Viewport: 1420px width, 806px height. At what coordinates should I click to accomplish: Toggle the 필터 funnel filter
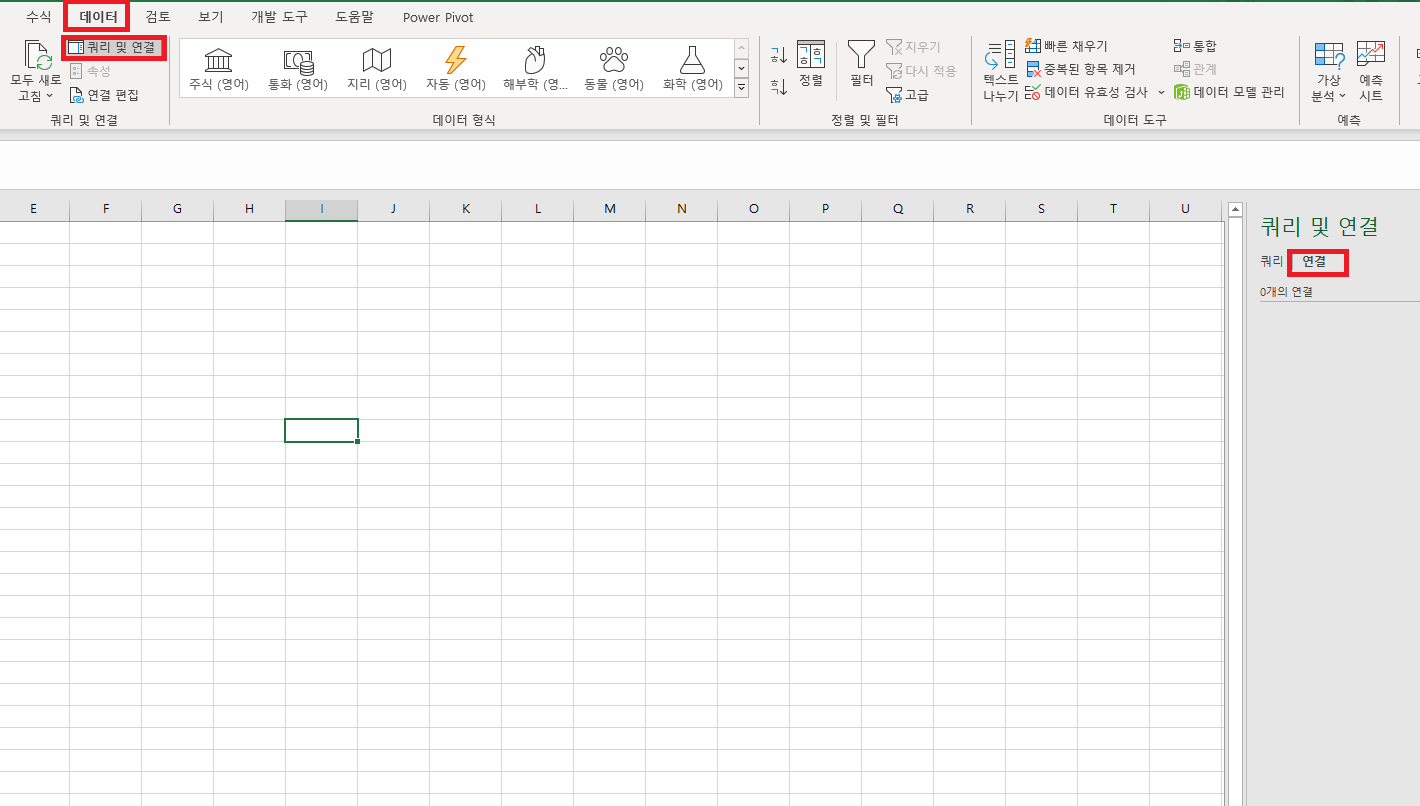coord(861,64)
